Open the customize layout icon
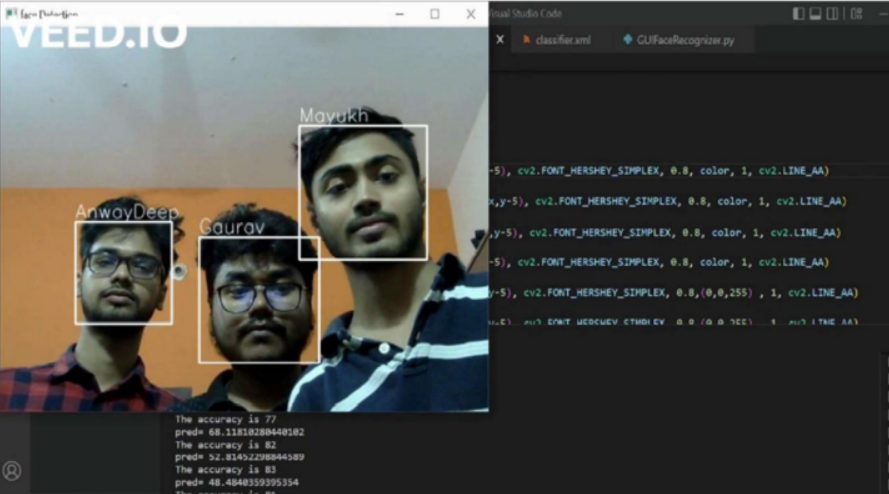Screen dimensions: 889x494 coord(856,14)
